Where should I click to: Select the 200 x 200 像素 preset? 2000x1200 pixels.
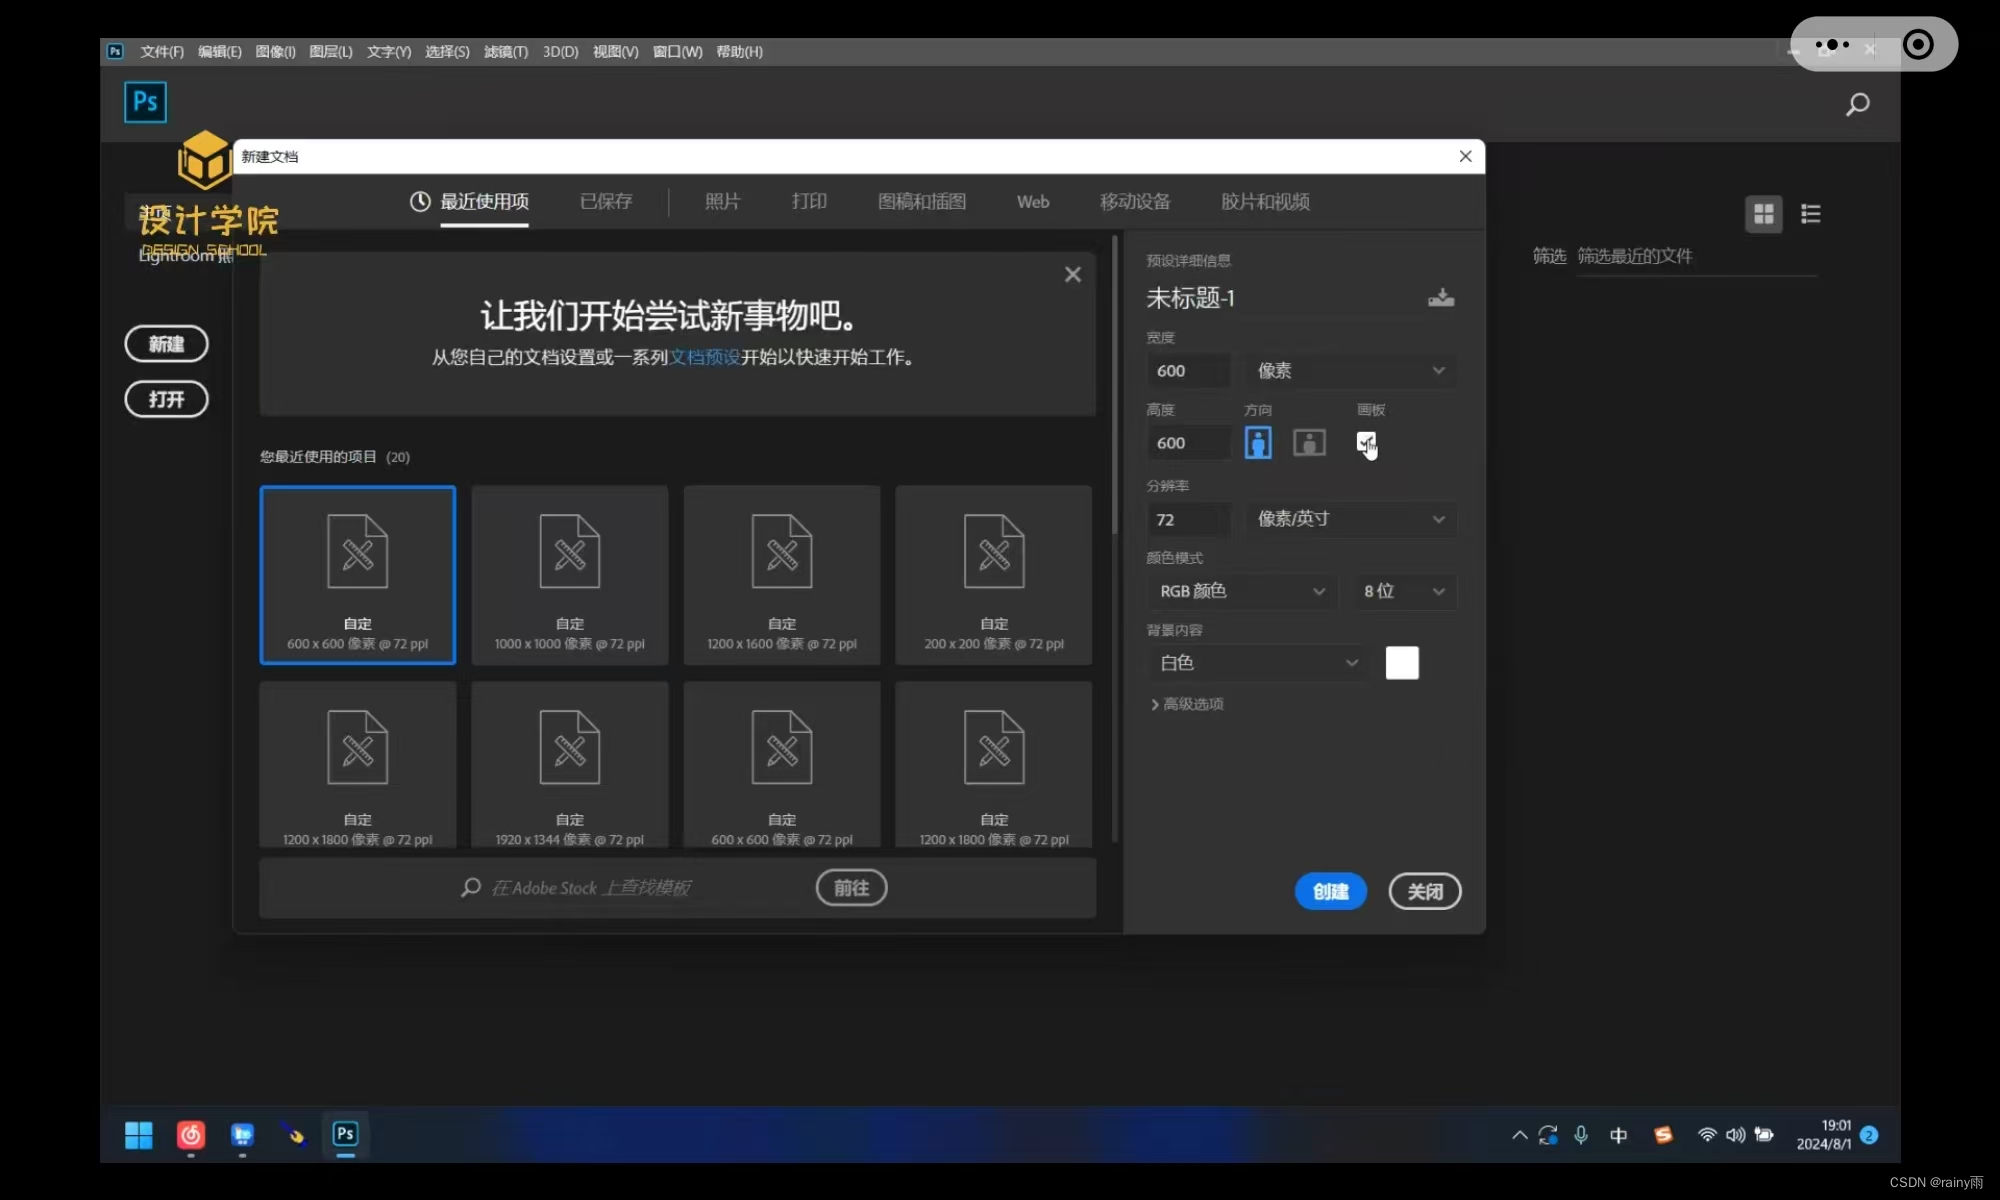[x=994, y=575]
